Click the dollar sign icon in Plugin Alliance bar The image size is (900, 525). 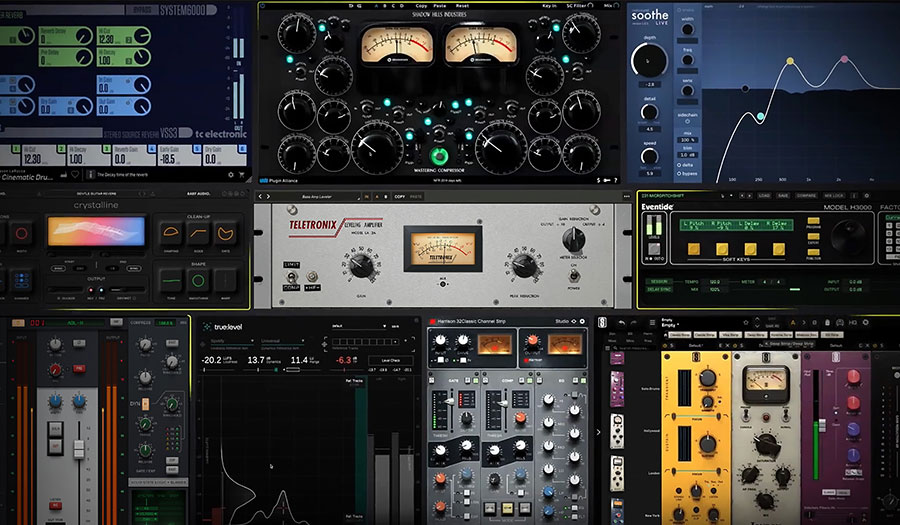(x=599, y=180)
